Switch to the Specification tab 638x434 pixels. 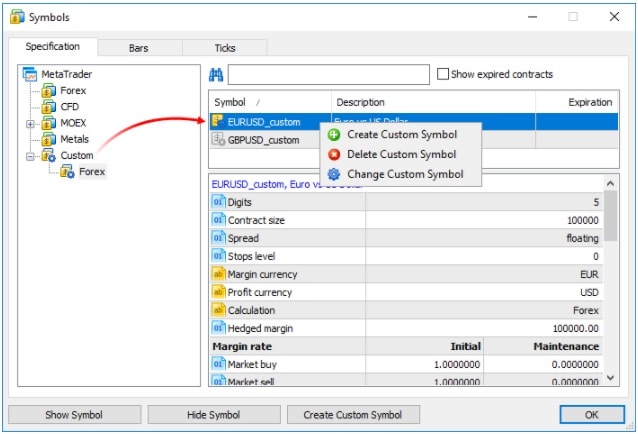click(53, 46)
